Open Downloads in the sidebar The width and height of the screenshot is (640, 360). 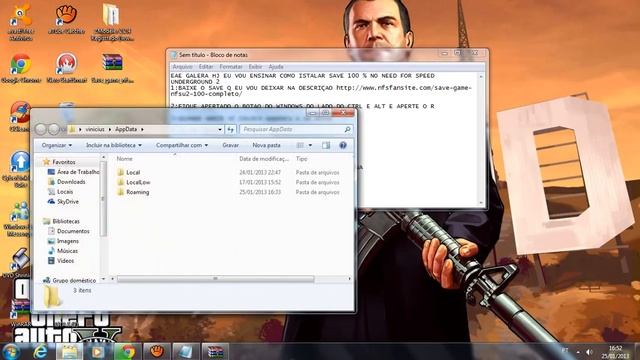pos(71,182)
